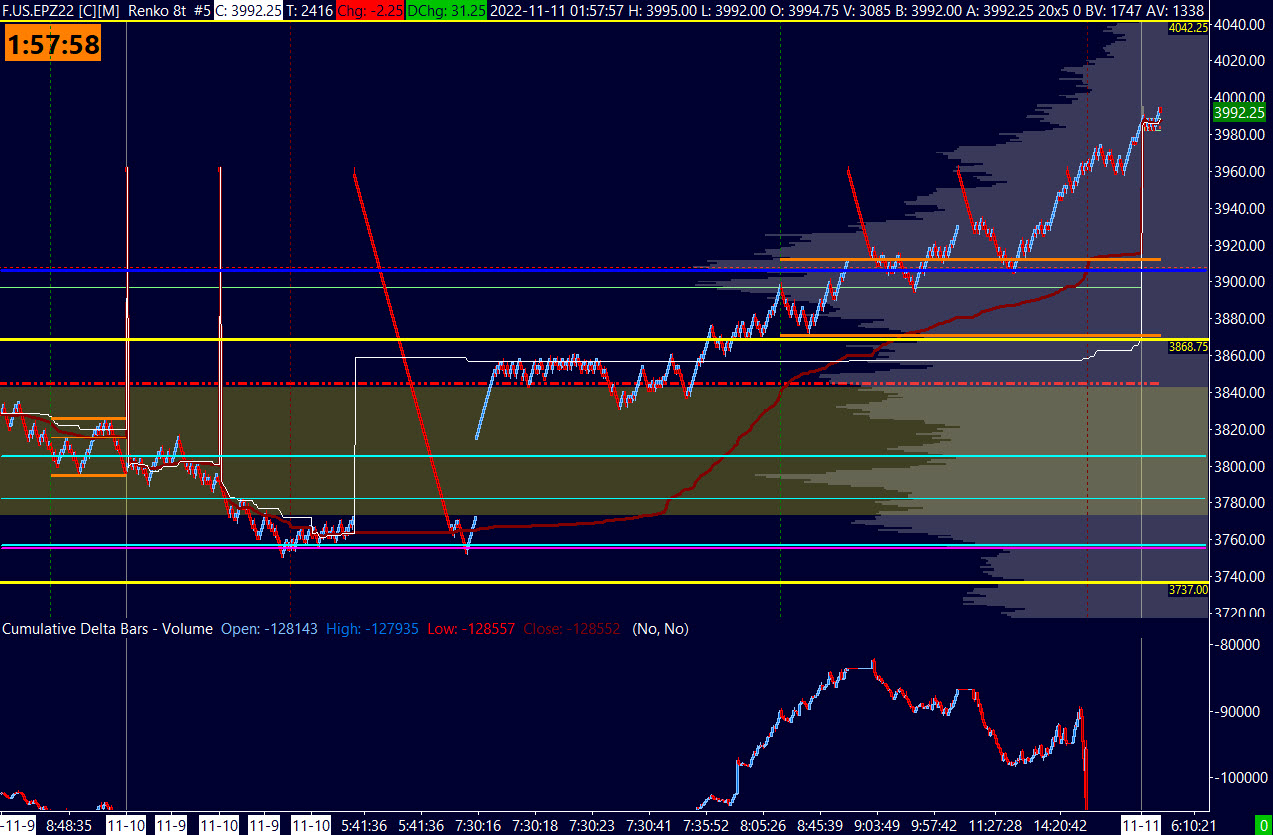Click the T: 2416 trades value
This screenshot has width=1273, height=835.
pyautogui.click(x=312, y=10)
